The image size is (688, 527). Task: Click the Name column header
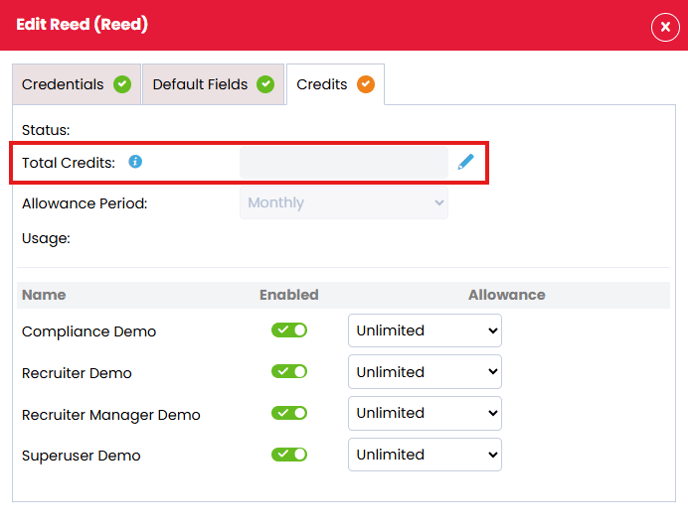[44, 295]
